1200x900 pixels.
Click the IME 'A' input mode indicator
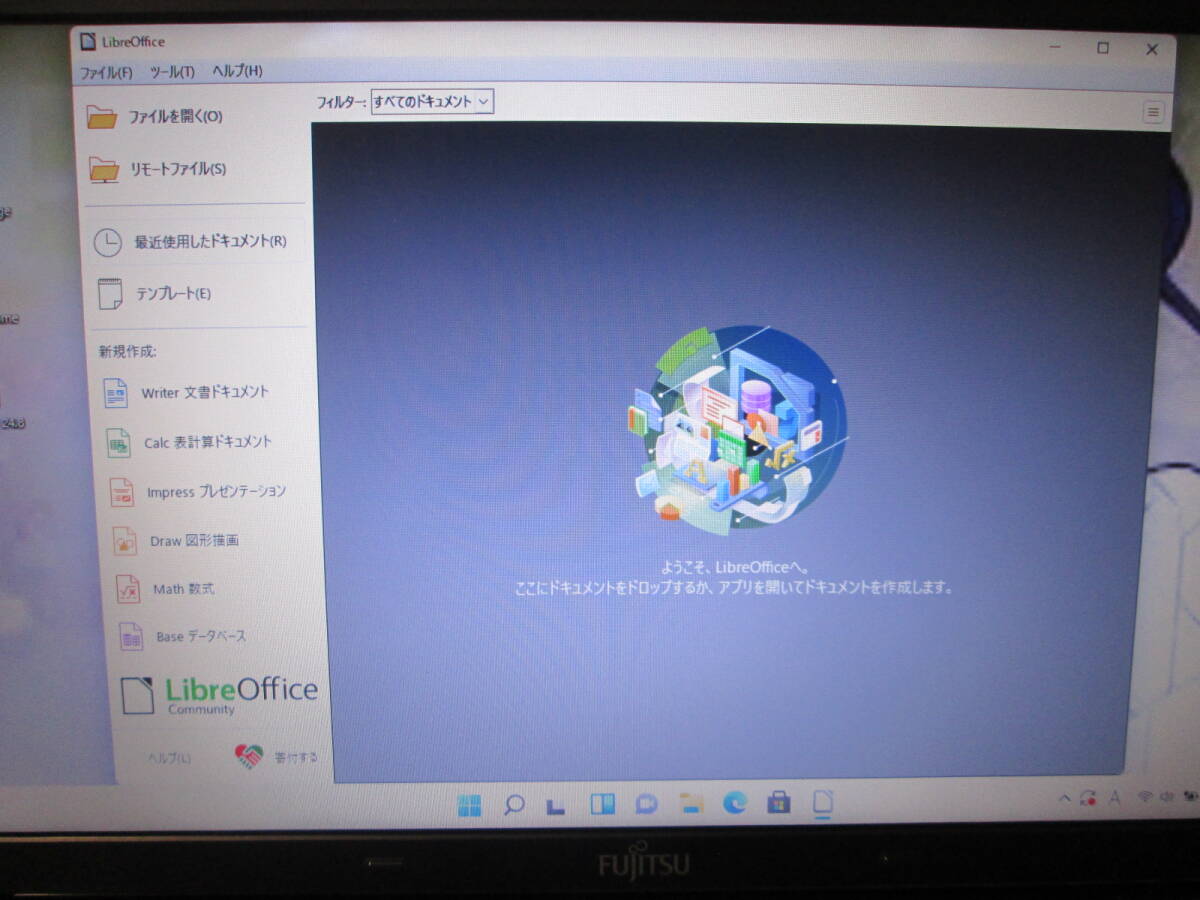1115,797
